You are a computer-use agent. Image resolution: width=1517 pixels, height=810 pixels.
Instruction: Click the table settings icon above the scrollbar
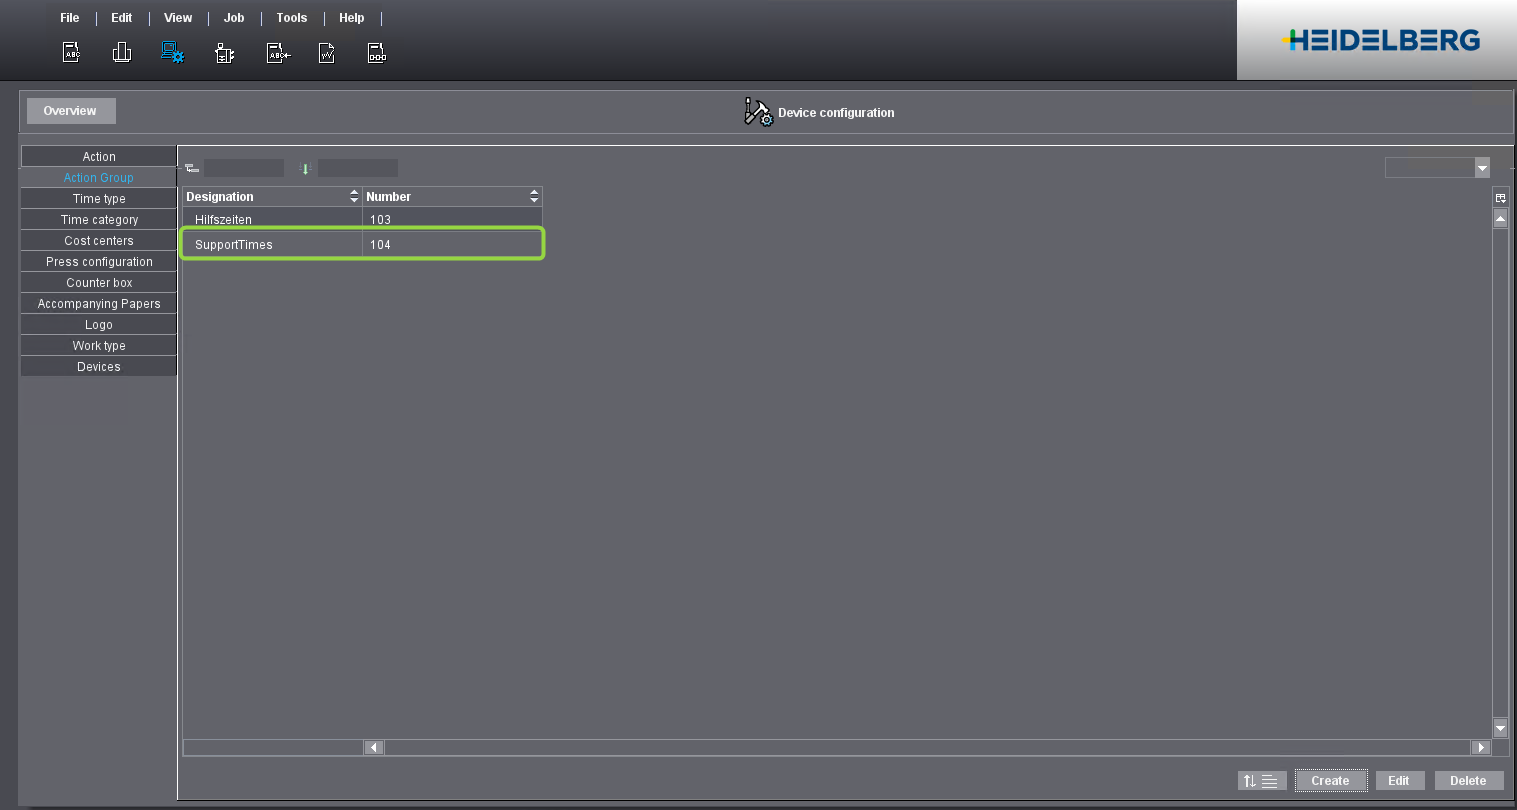point(1500,197)
